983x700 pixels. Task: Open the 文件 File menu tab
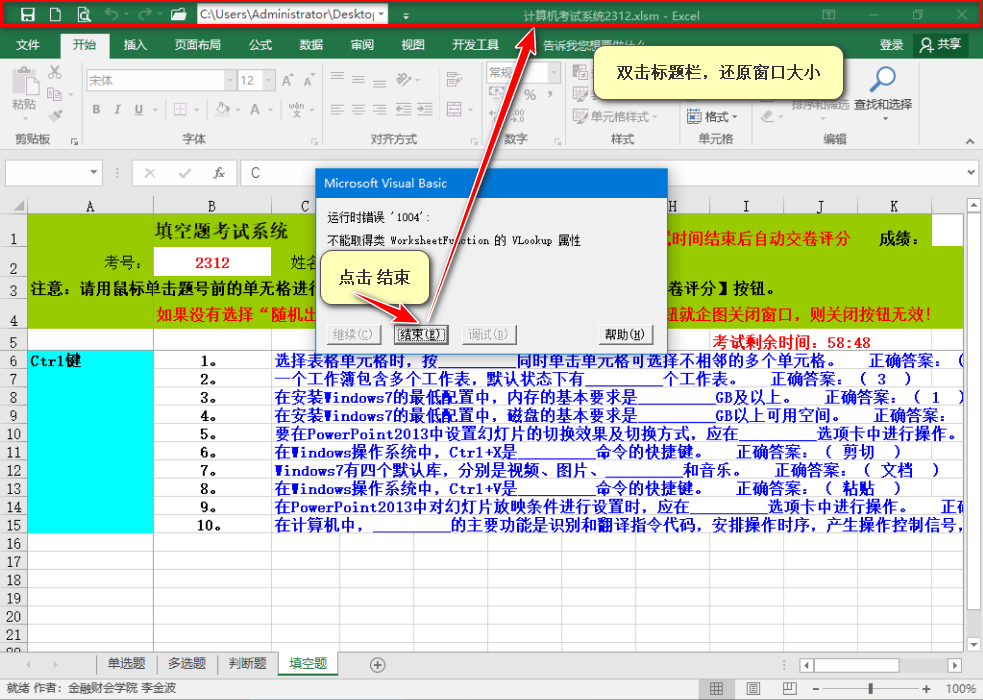[x=28, y=44]
